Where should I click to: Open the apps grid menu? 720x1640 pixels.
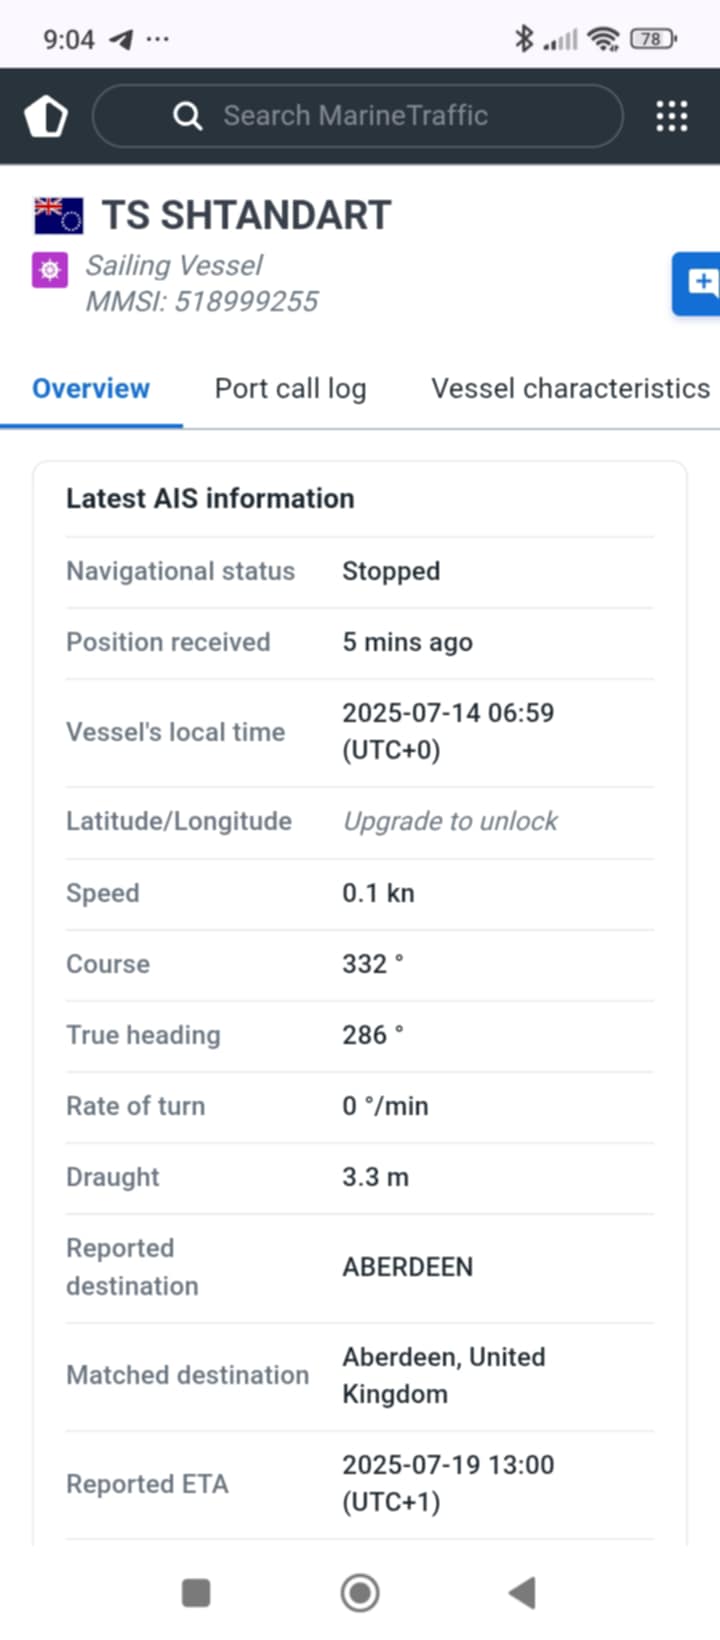(670, 115)
